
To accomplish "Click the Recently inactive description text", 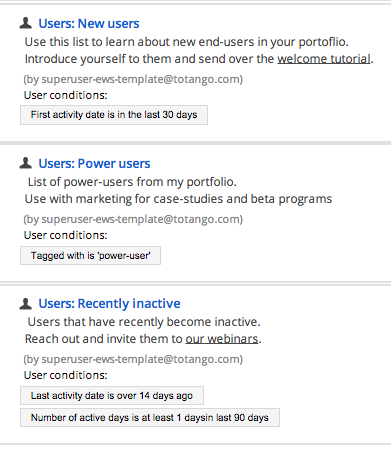I will [x=143, y=330].
